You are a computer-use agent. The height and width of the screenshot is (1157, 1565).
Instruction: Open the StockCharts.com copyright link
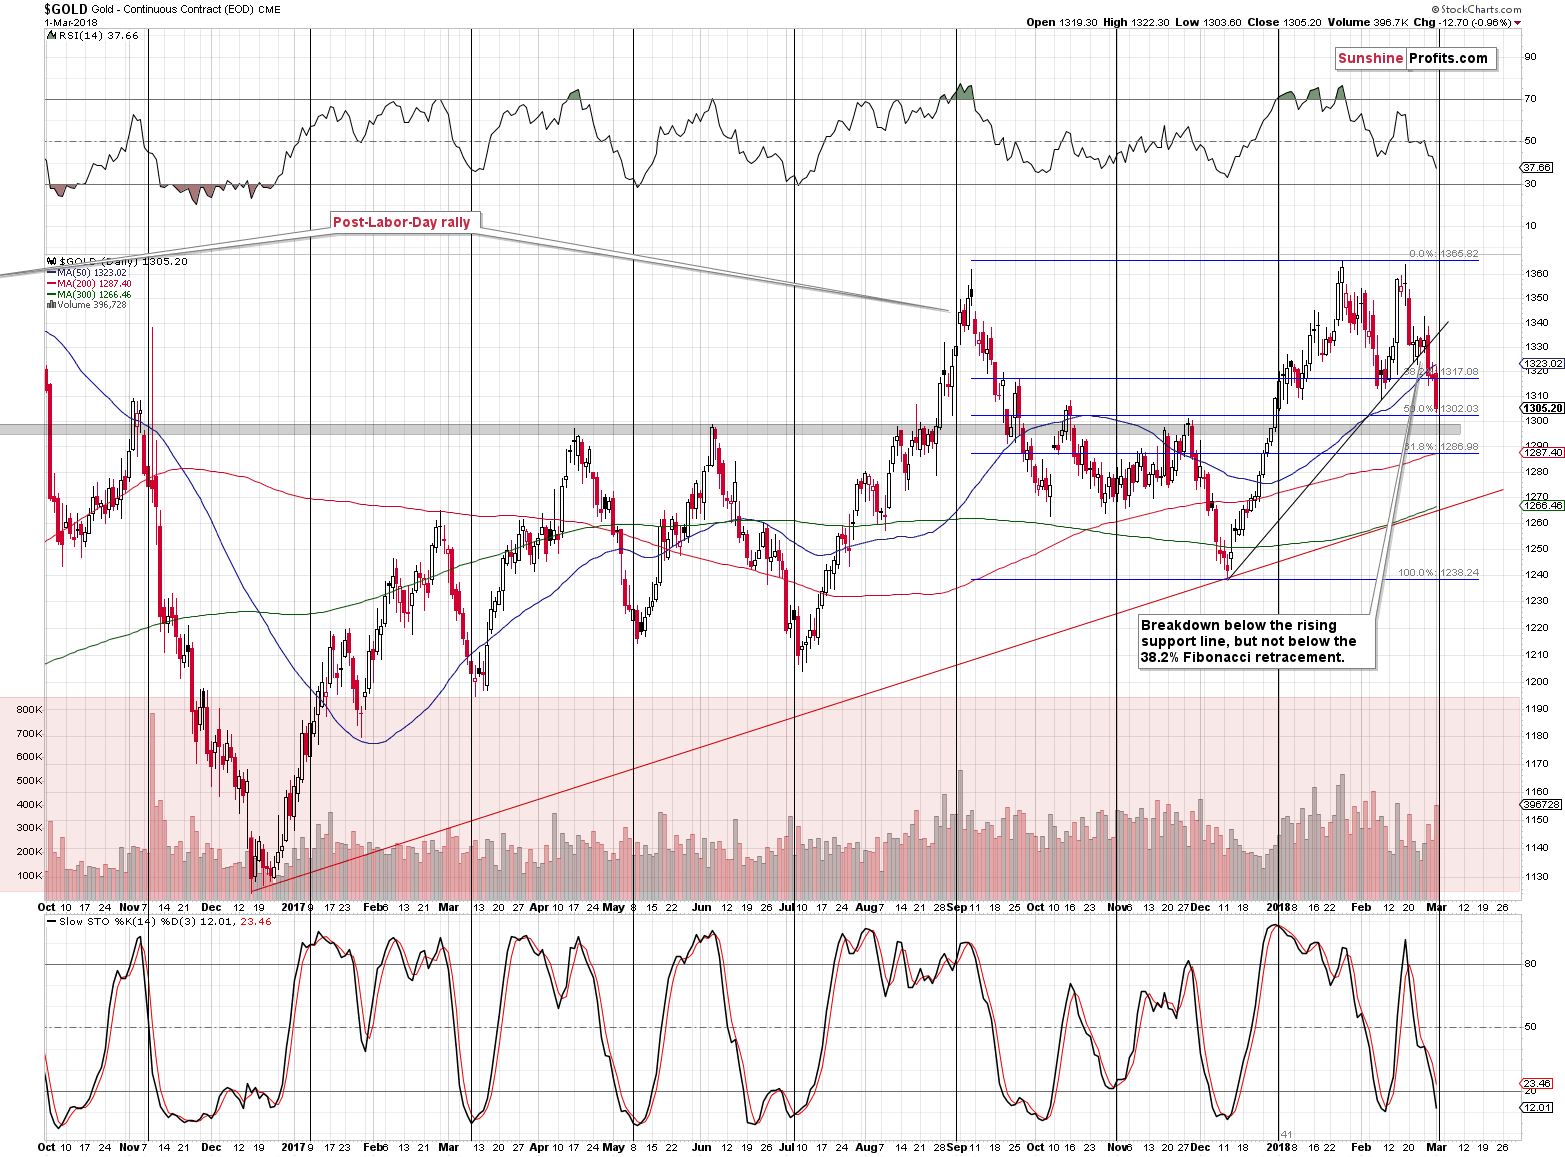click(x=1478, y=9)
